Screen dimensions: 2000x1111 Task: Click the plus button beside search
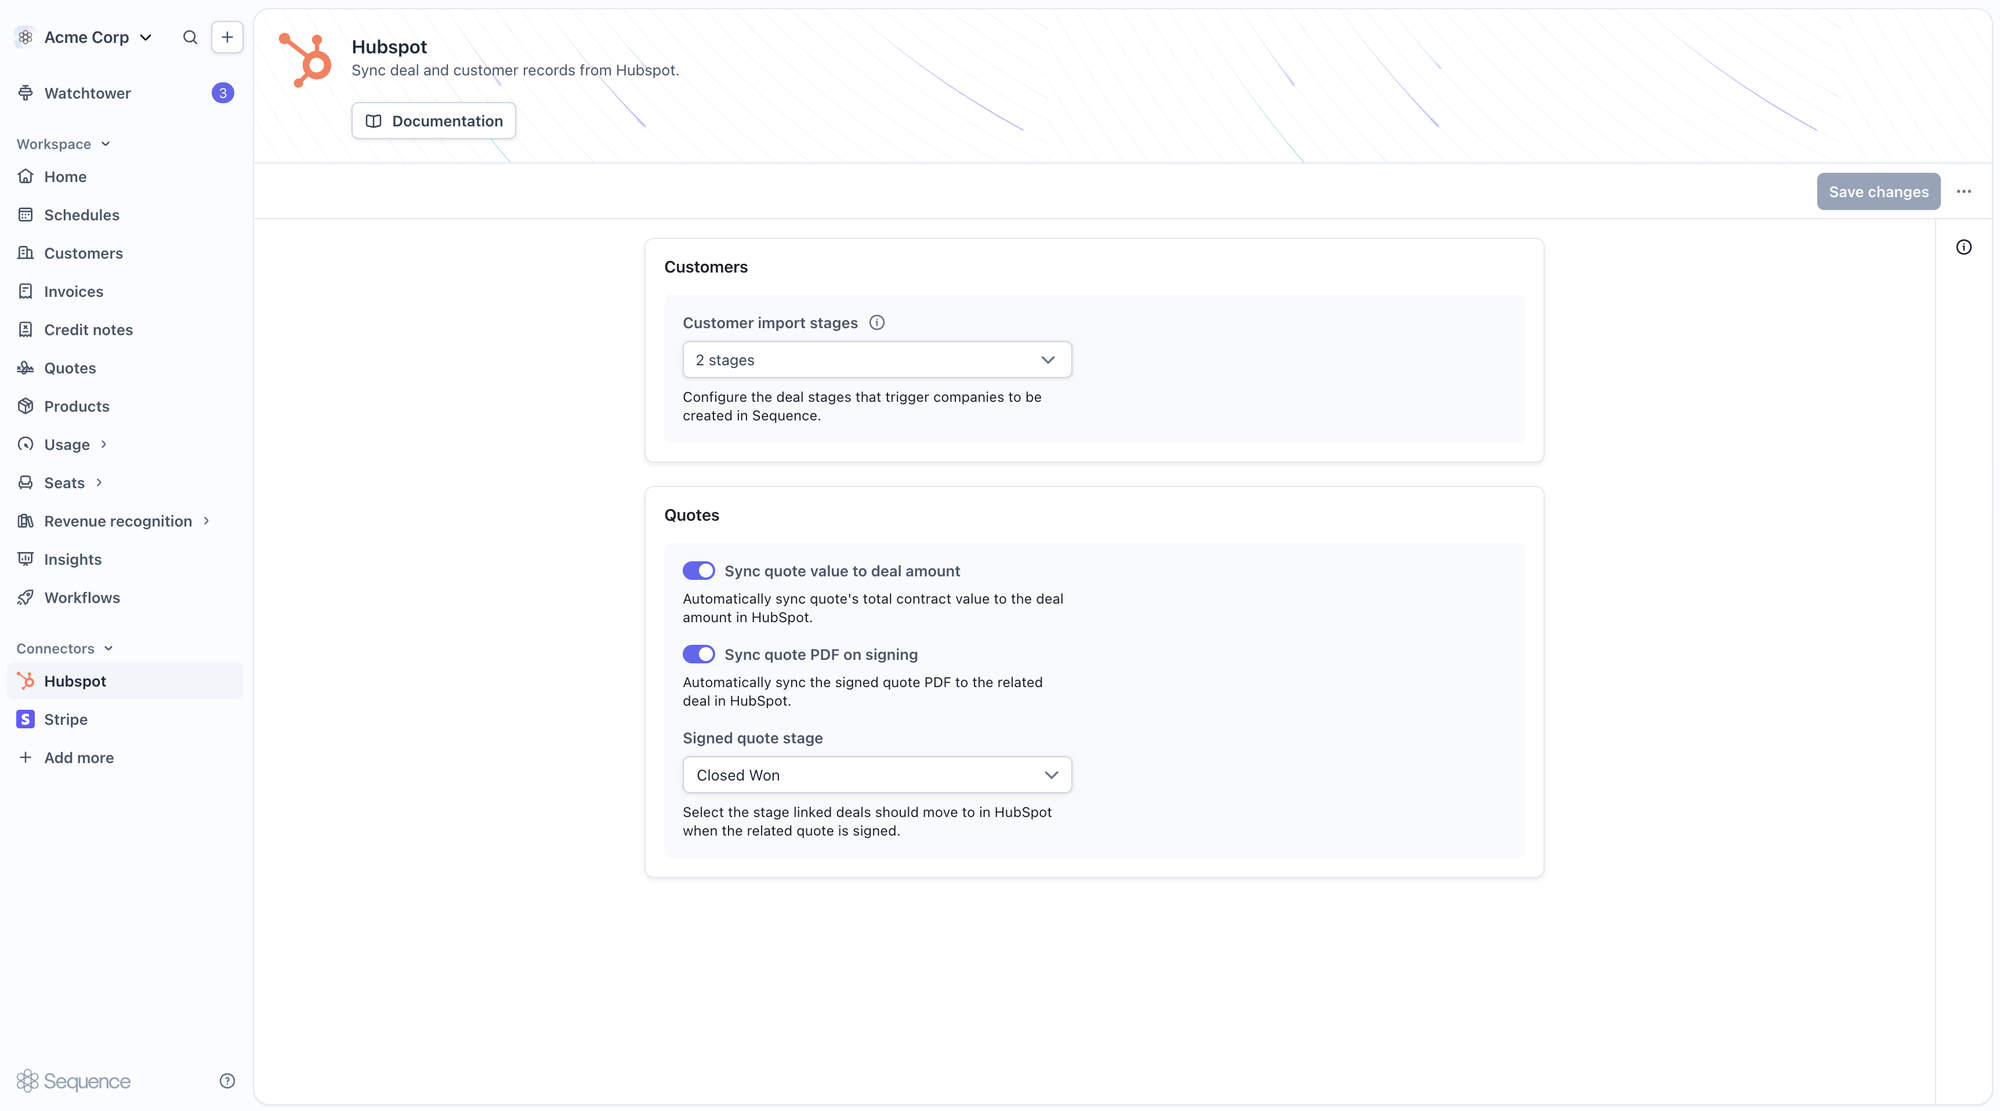(x=227, y=37)
